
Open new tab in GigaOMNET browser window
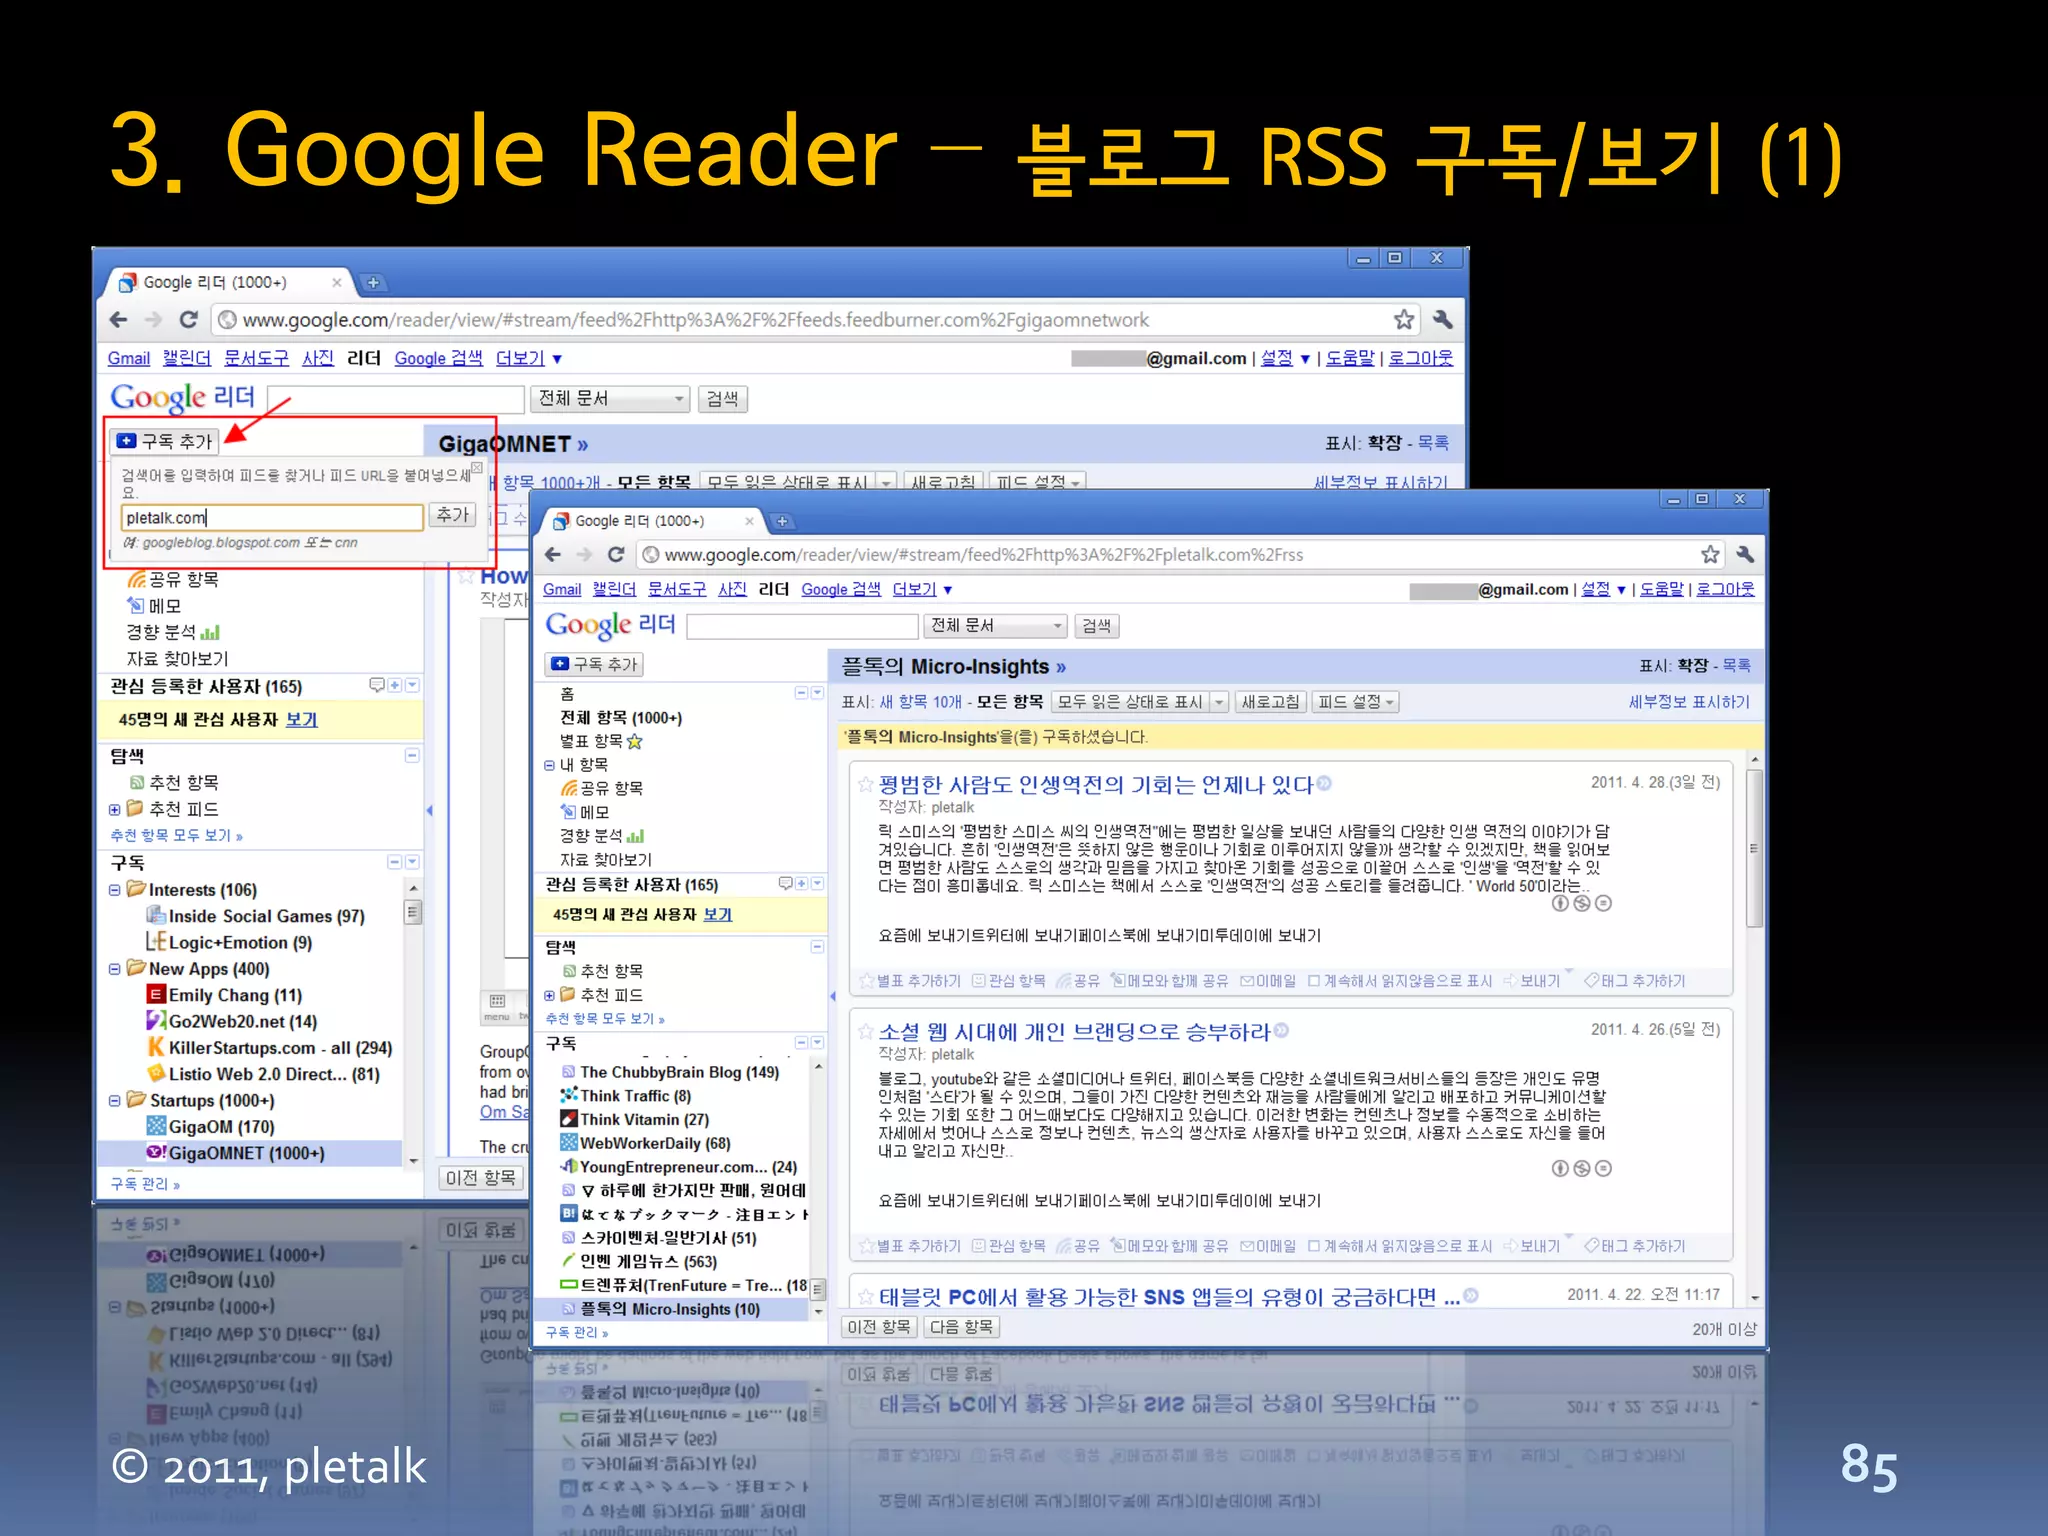tap(373, 283)
